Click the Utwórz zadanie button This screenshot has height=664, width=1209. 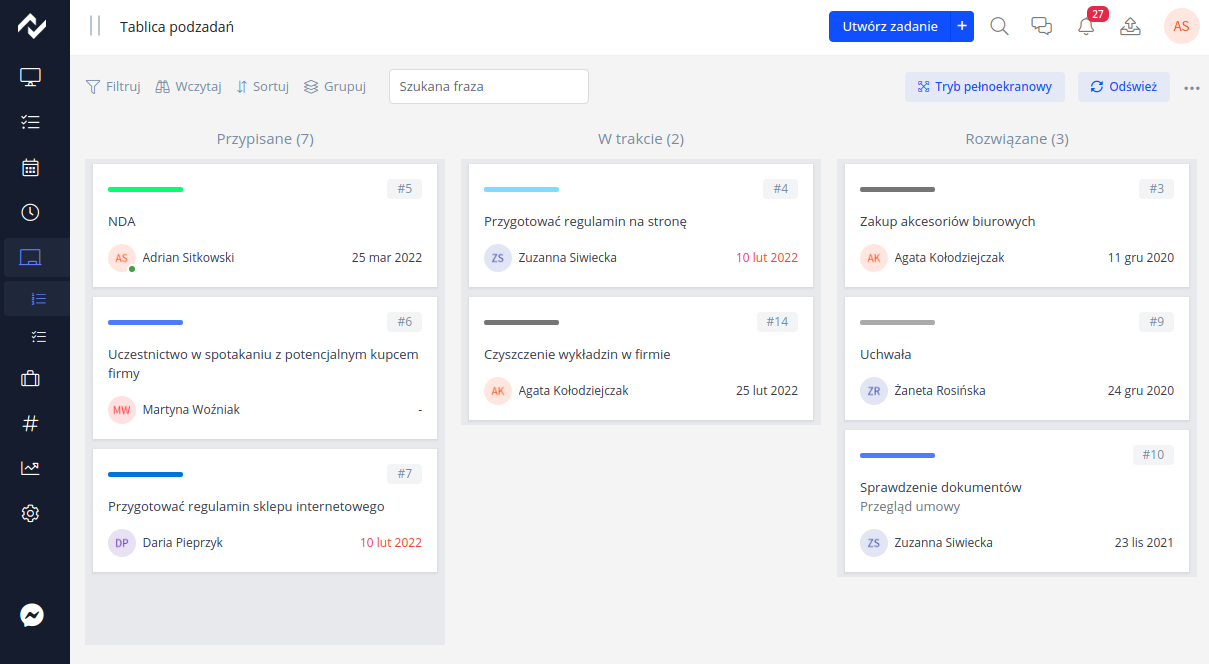[889, 27]
